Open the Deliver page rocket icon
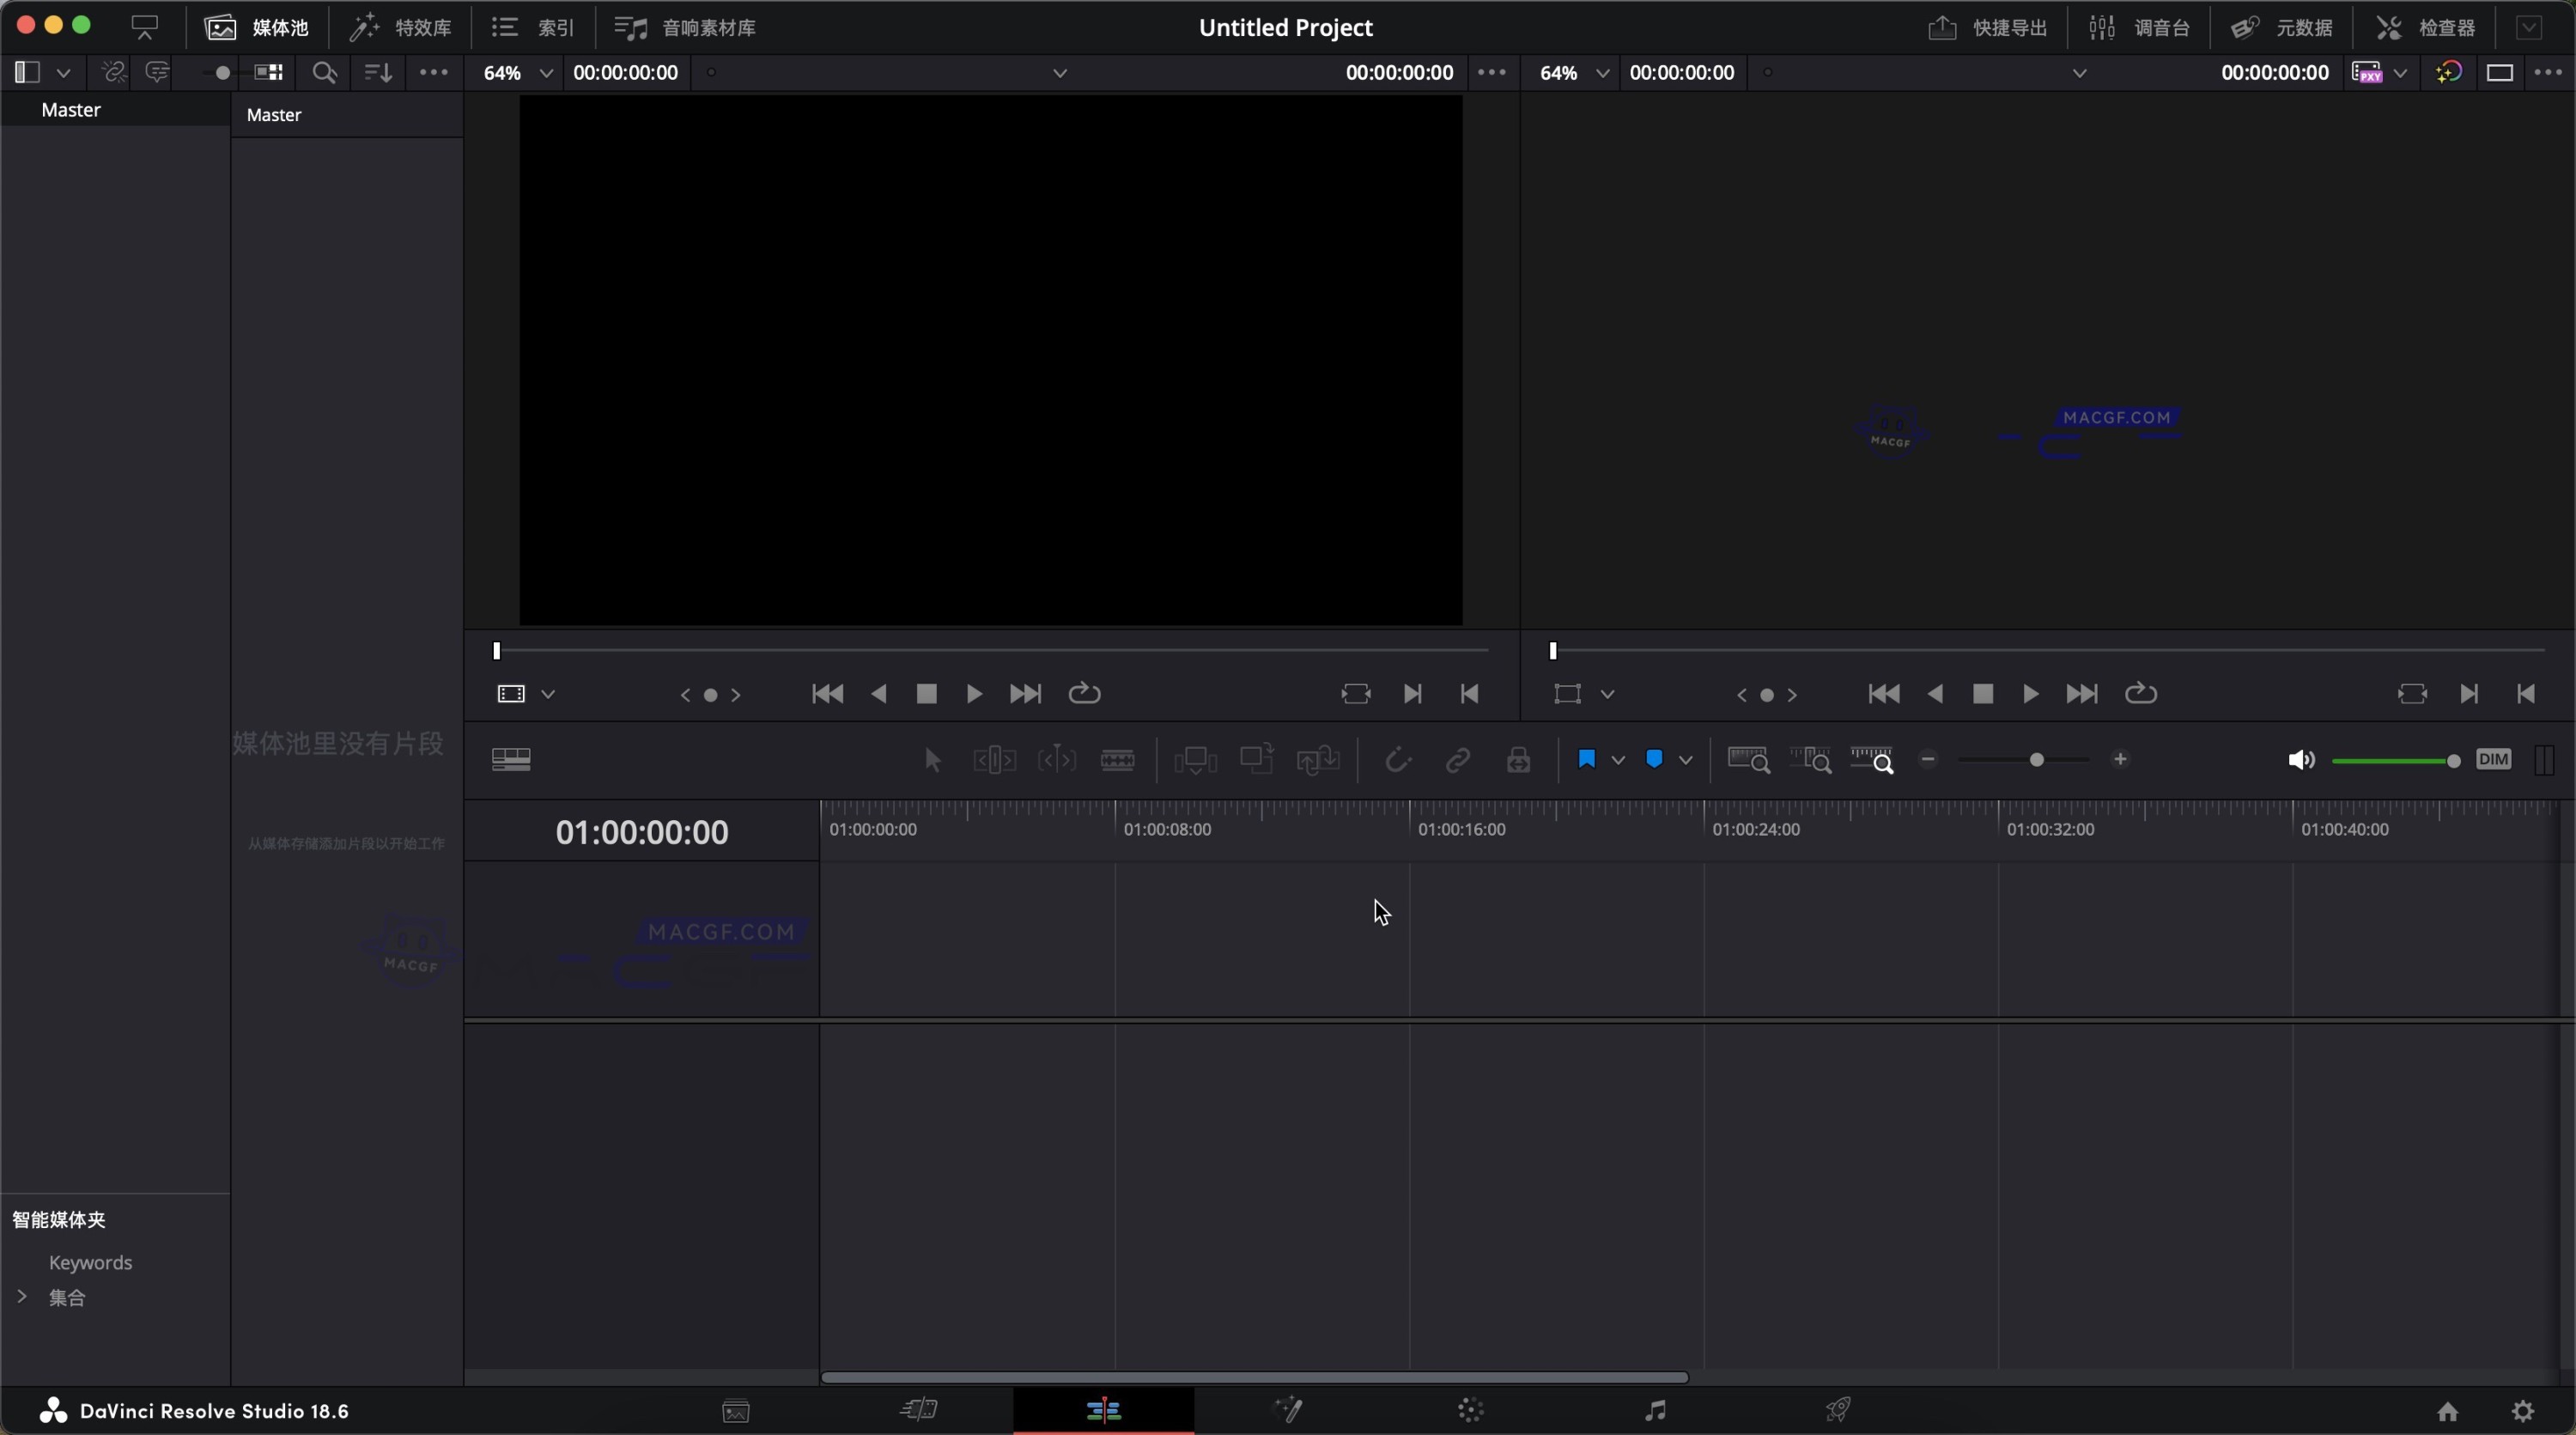 1839,1411
